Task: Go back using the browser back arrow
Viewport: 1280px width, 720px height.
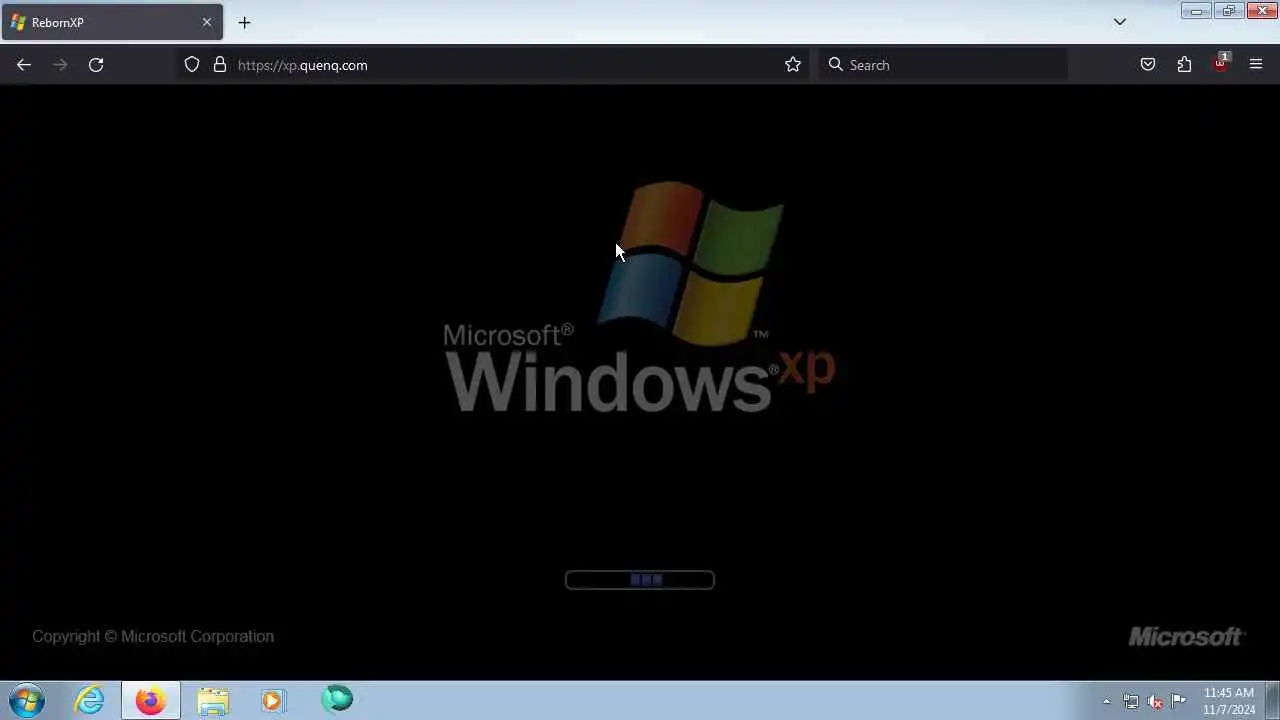Action: pyautogui.click(x=24, y=65)
